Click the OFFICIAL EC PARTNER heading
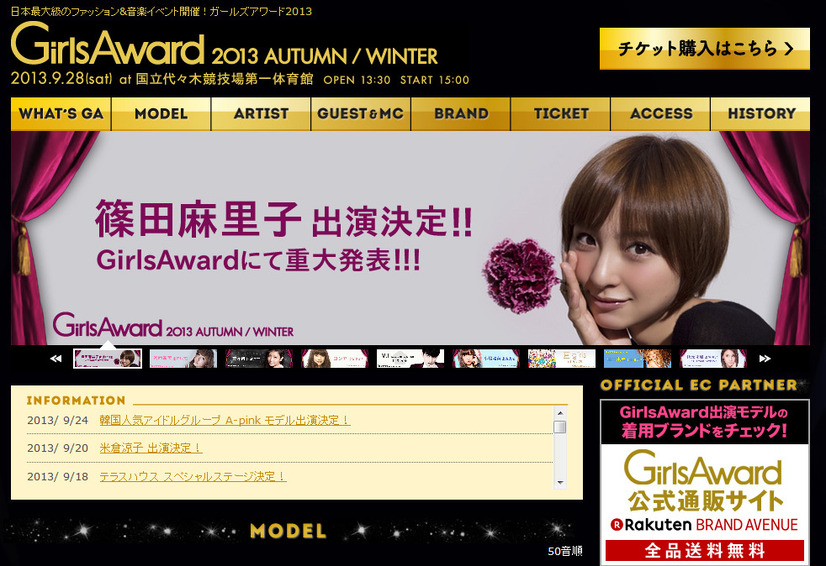The width and height of the screenshot is (826, 566). [699, 385]
